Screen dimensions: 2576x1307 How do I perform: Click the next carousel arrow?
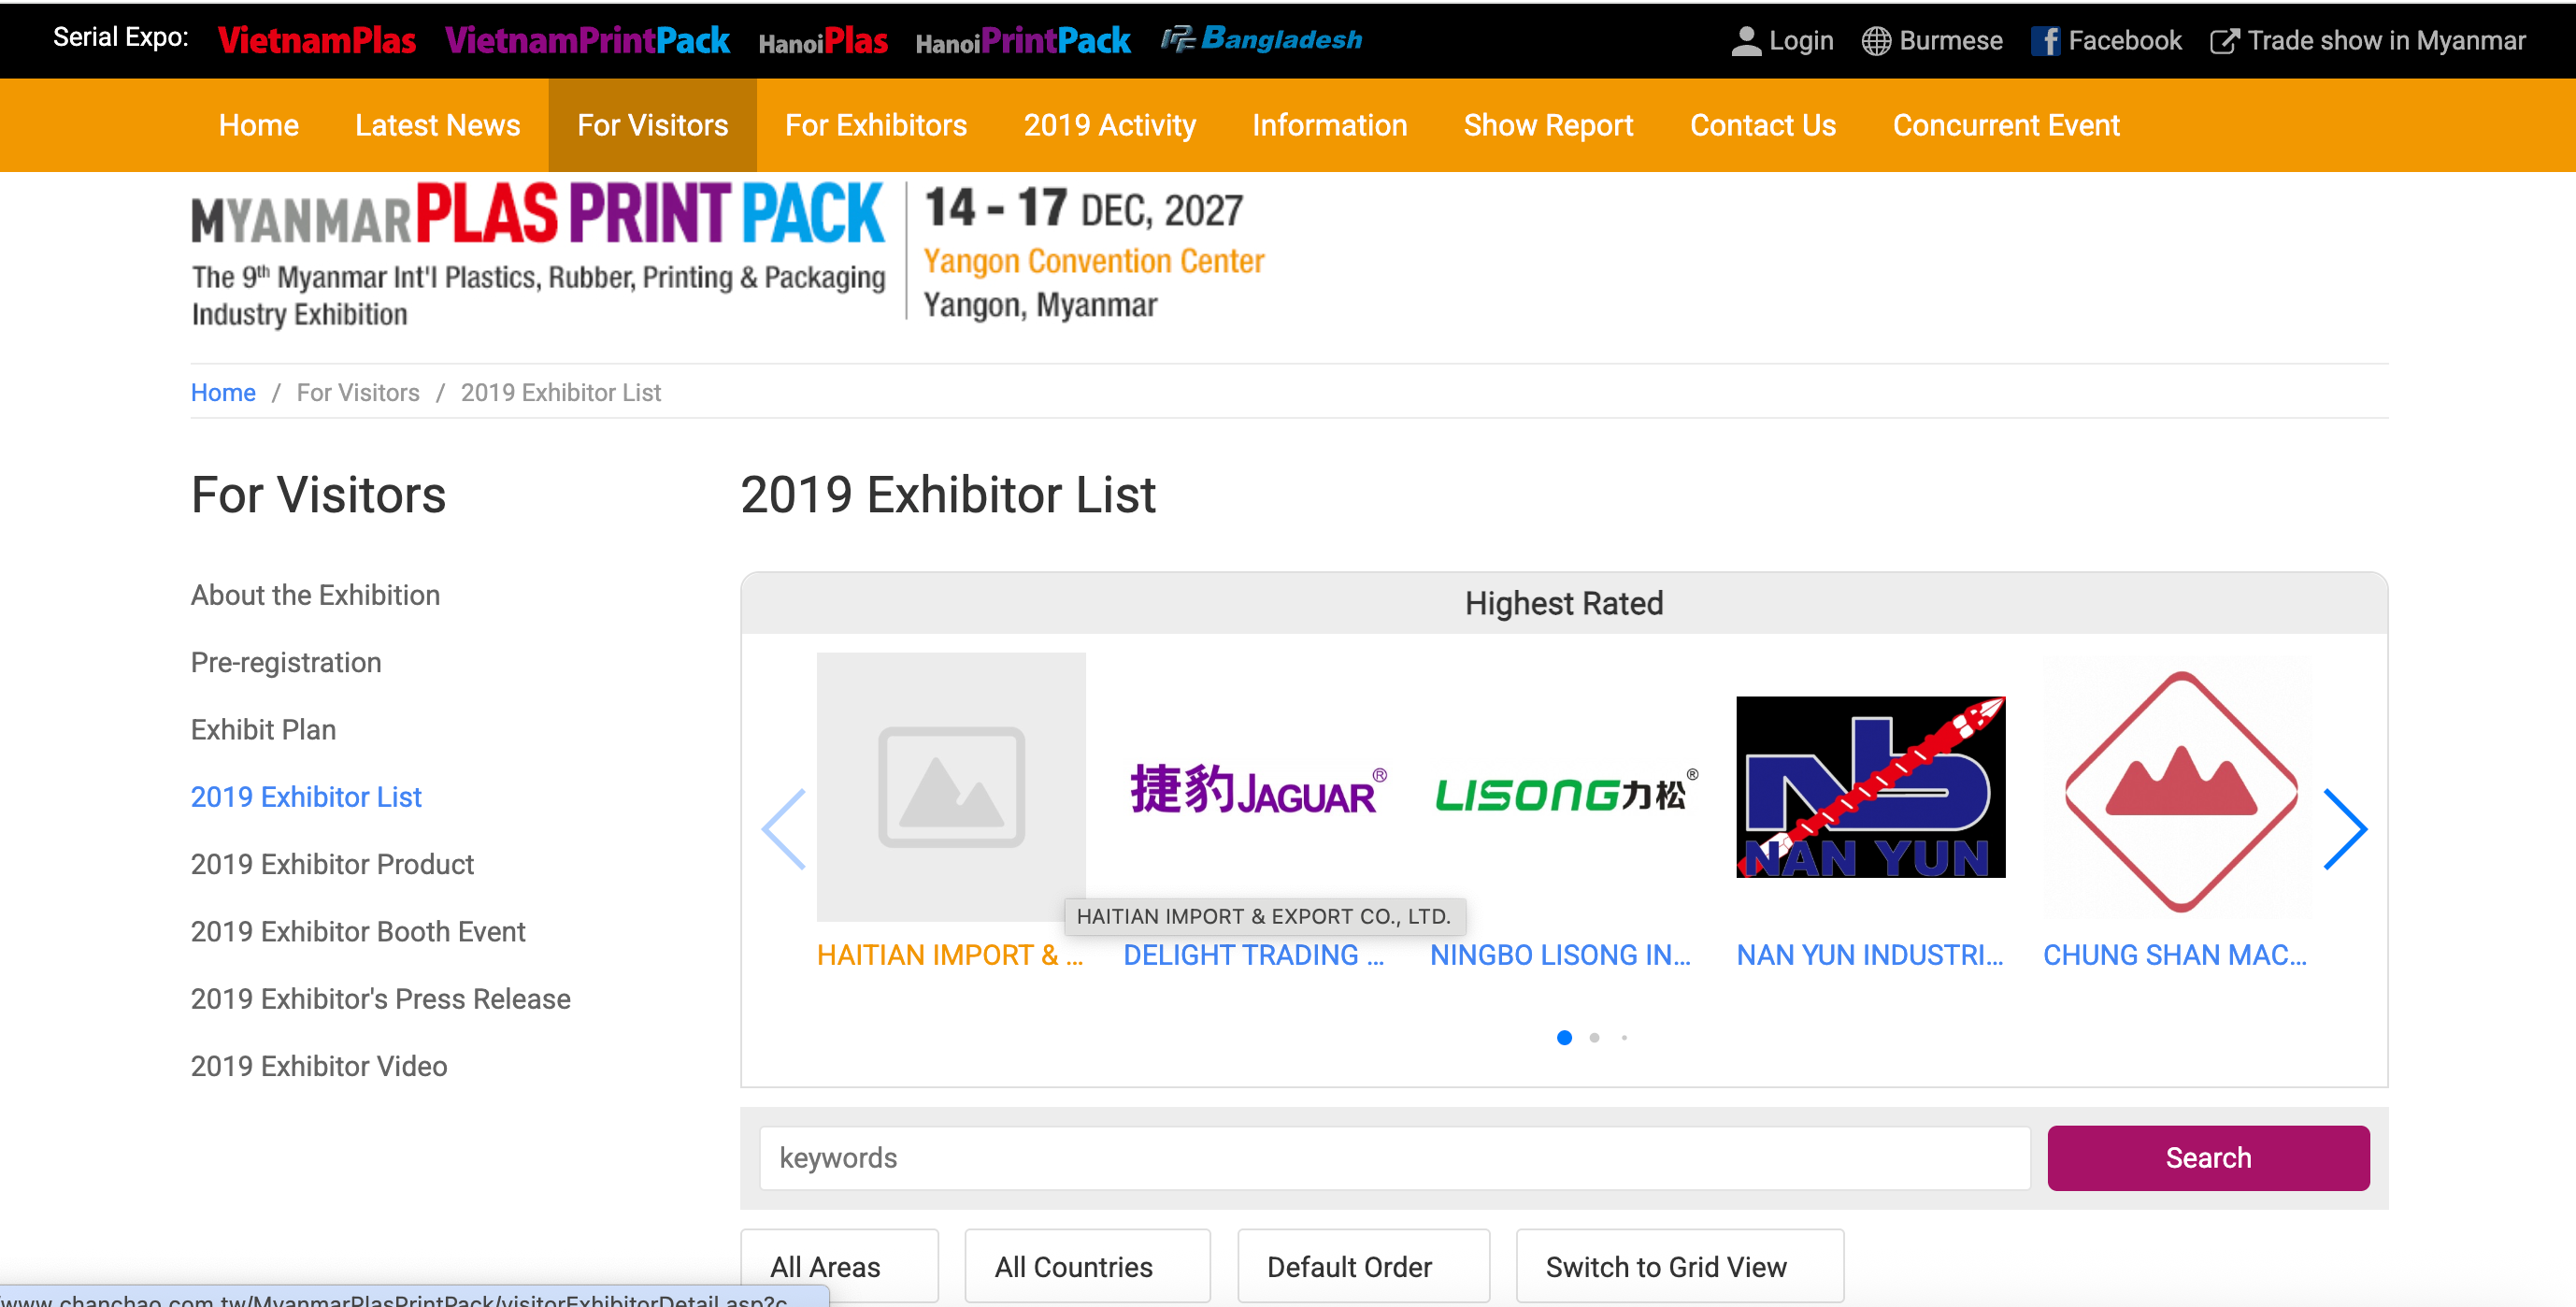2344,829
